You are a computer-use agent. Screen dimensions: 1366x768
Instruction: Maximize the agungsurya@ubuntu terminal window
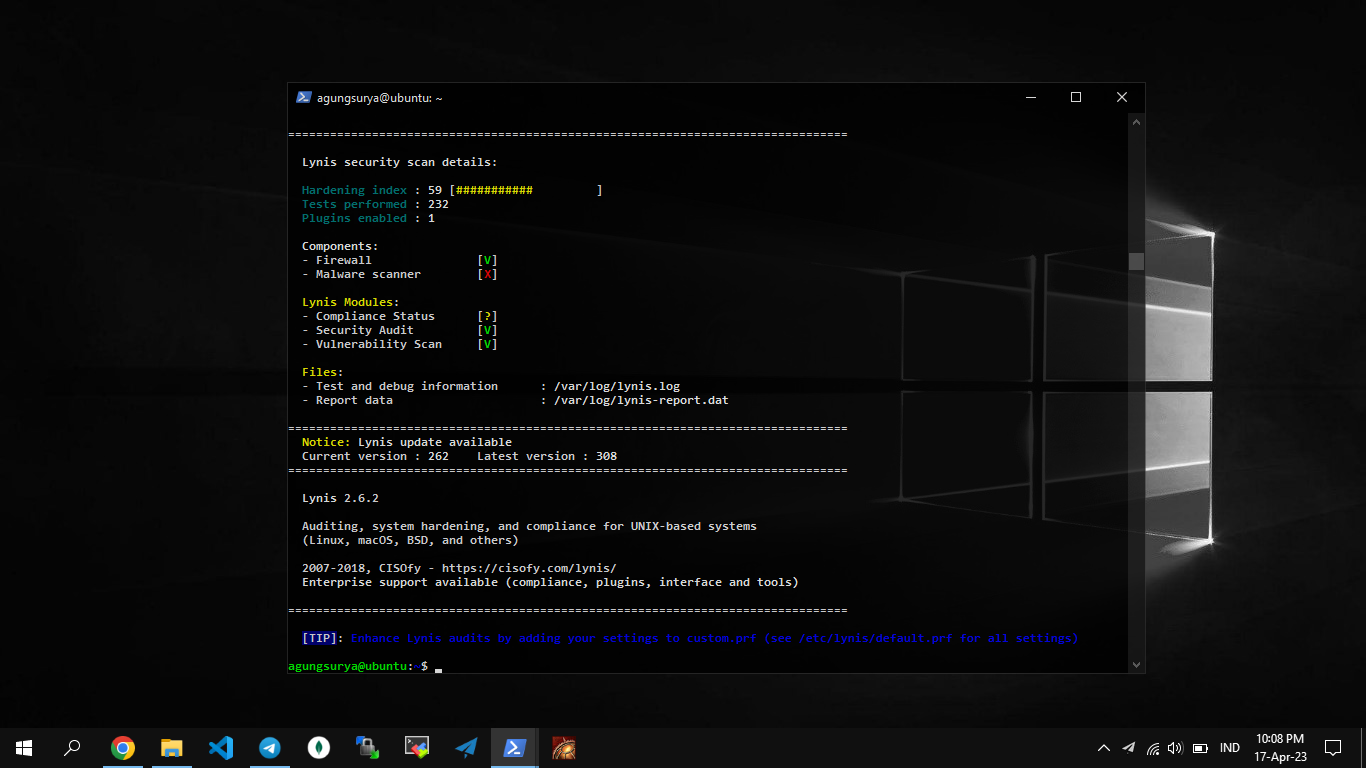tap(1076, 97)
